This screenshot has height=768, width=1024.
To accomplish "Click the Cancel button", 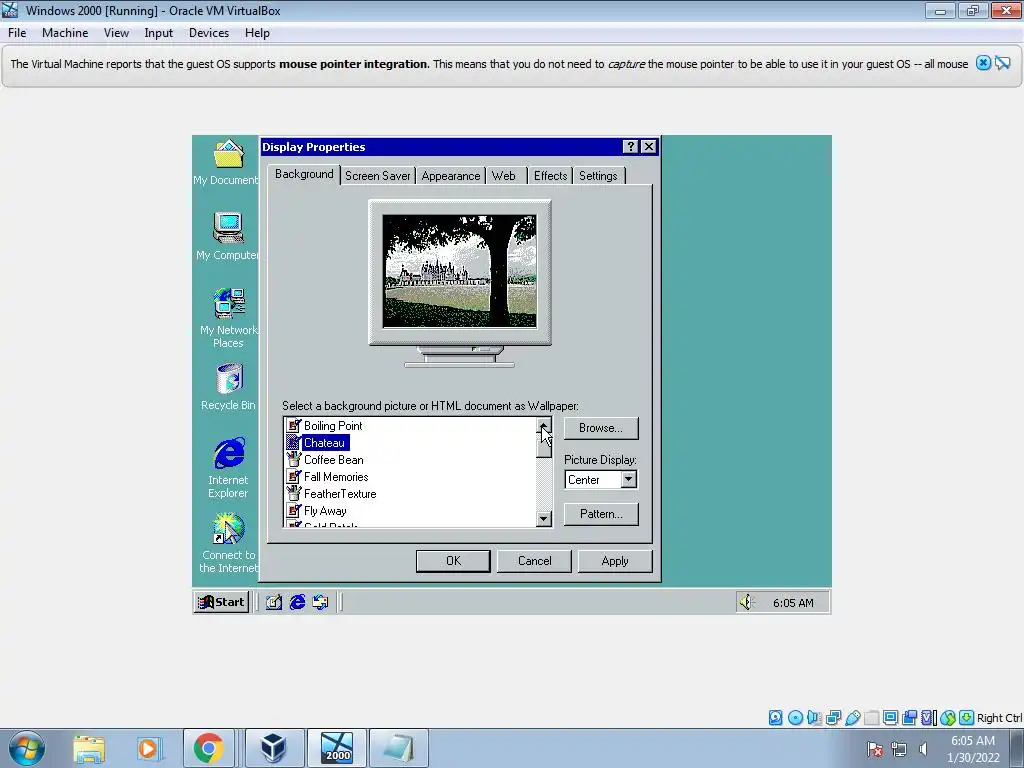I will click(534, 561).
